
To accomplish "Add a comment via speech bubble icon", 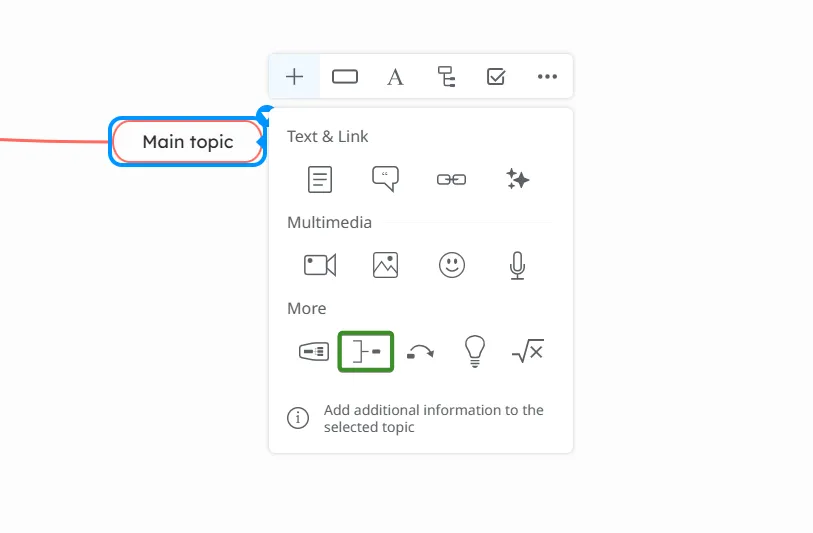I will click(385, 179).
